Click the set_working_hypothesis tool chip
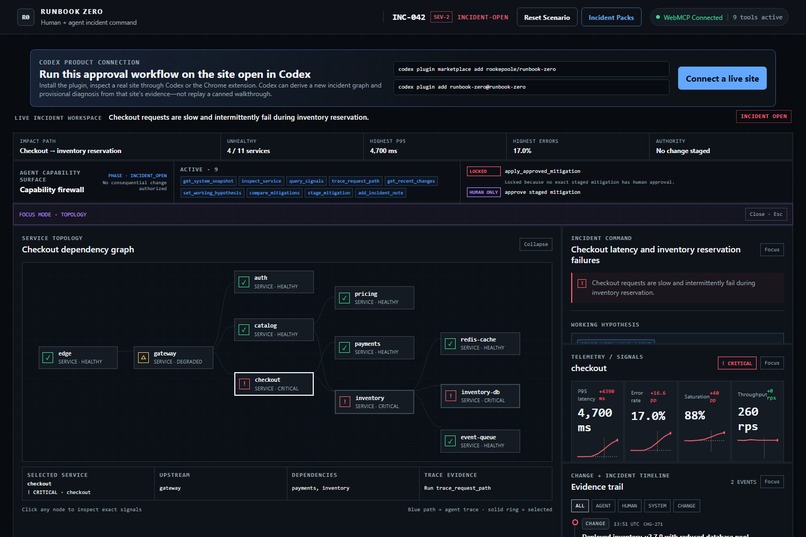This screenshot has width=806, height=537. [212, 193]
